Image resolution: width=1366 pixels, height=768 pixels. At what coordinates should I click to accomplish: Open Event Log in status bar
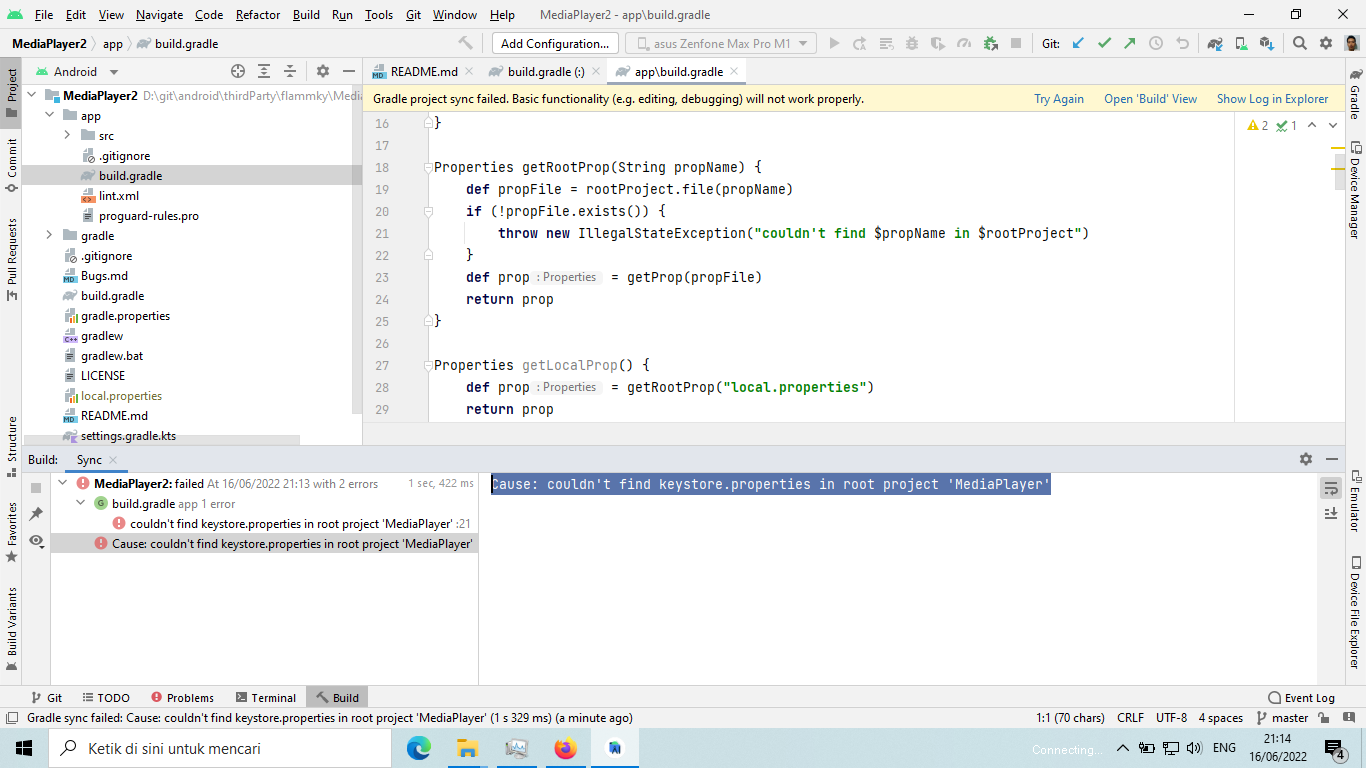[x=1301, y=697]
